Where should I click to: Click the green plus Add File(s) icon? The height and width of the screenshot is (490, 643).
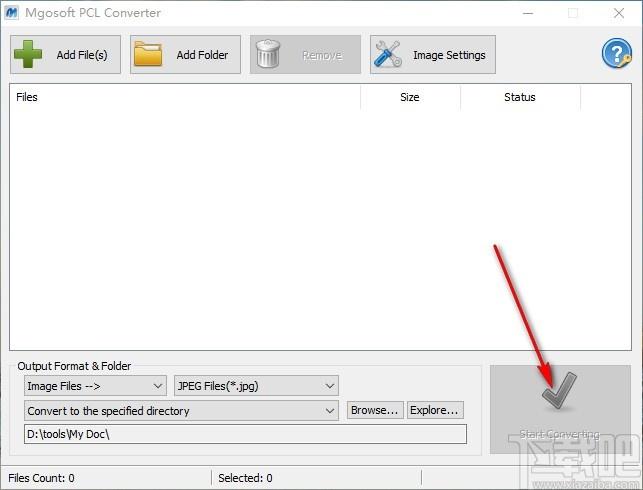[28, 54]
